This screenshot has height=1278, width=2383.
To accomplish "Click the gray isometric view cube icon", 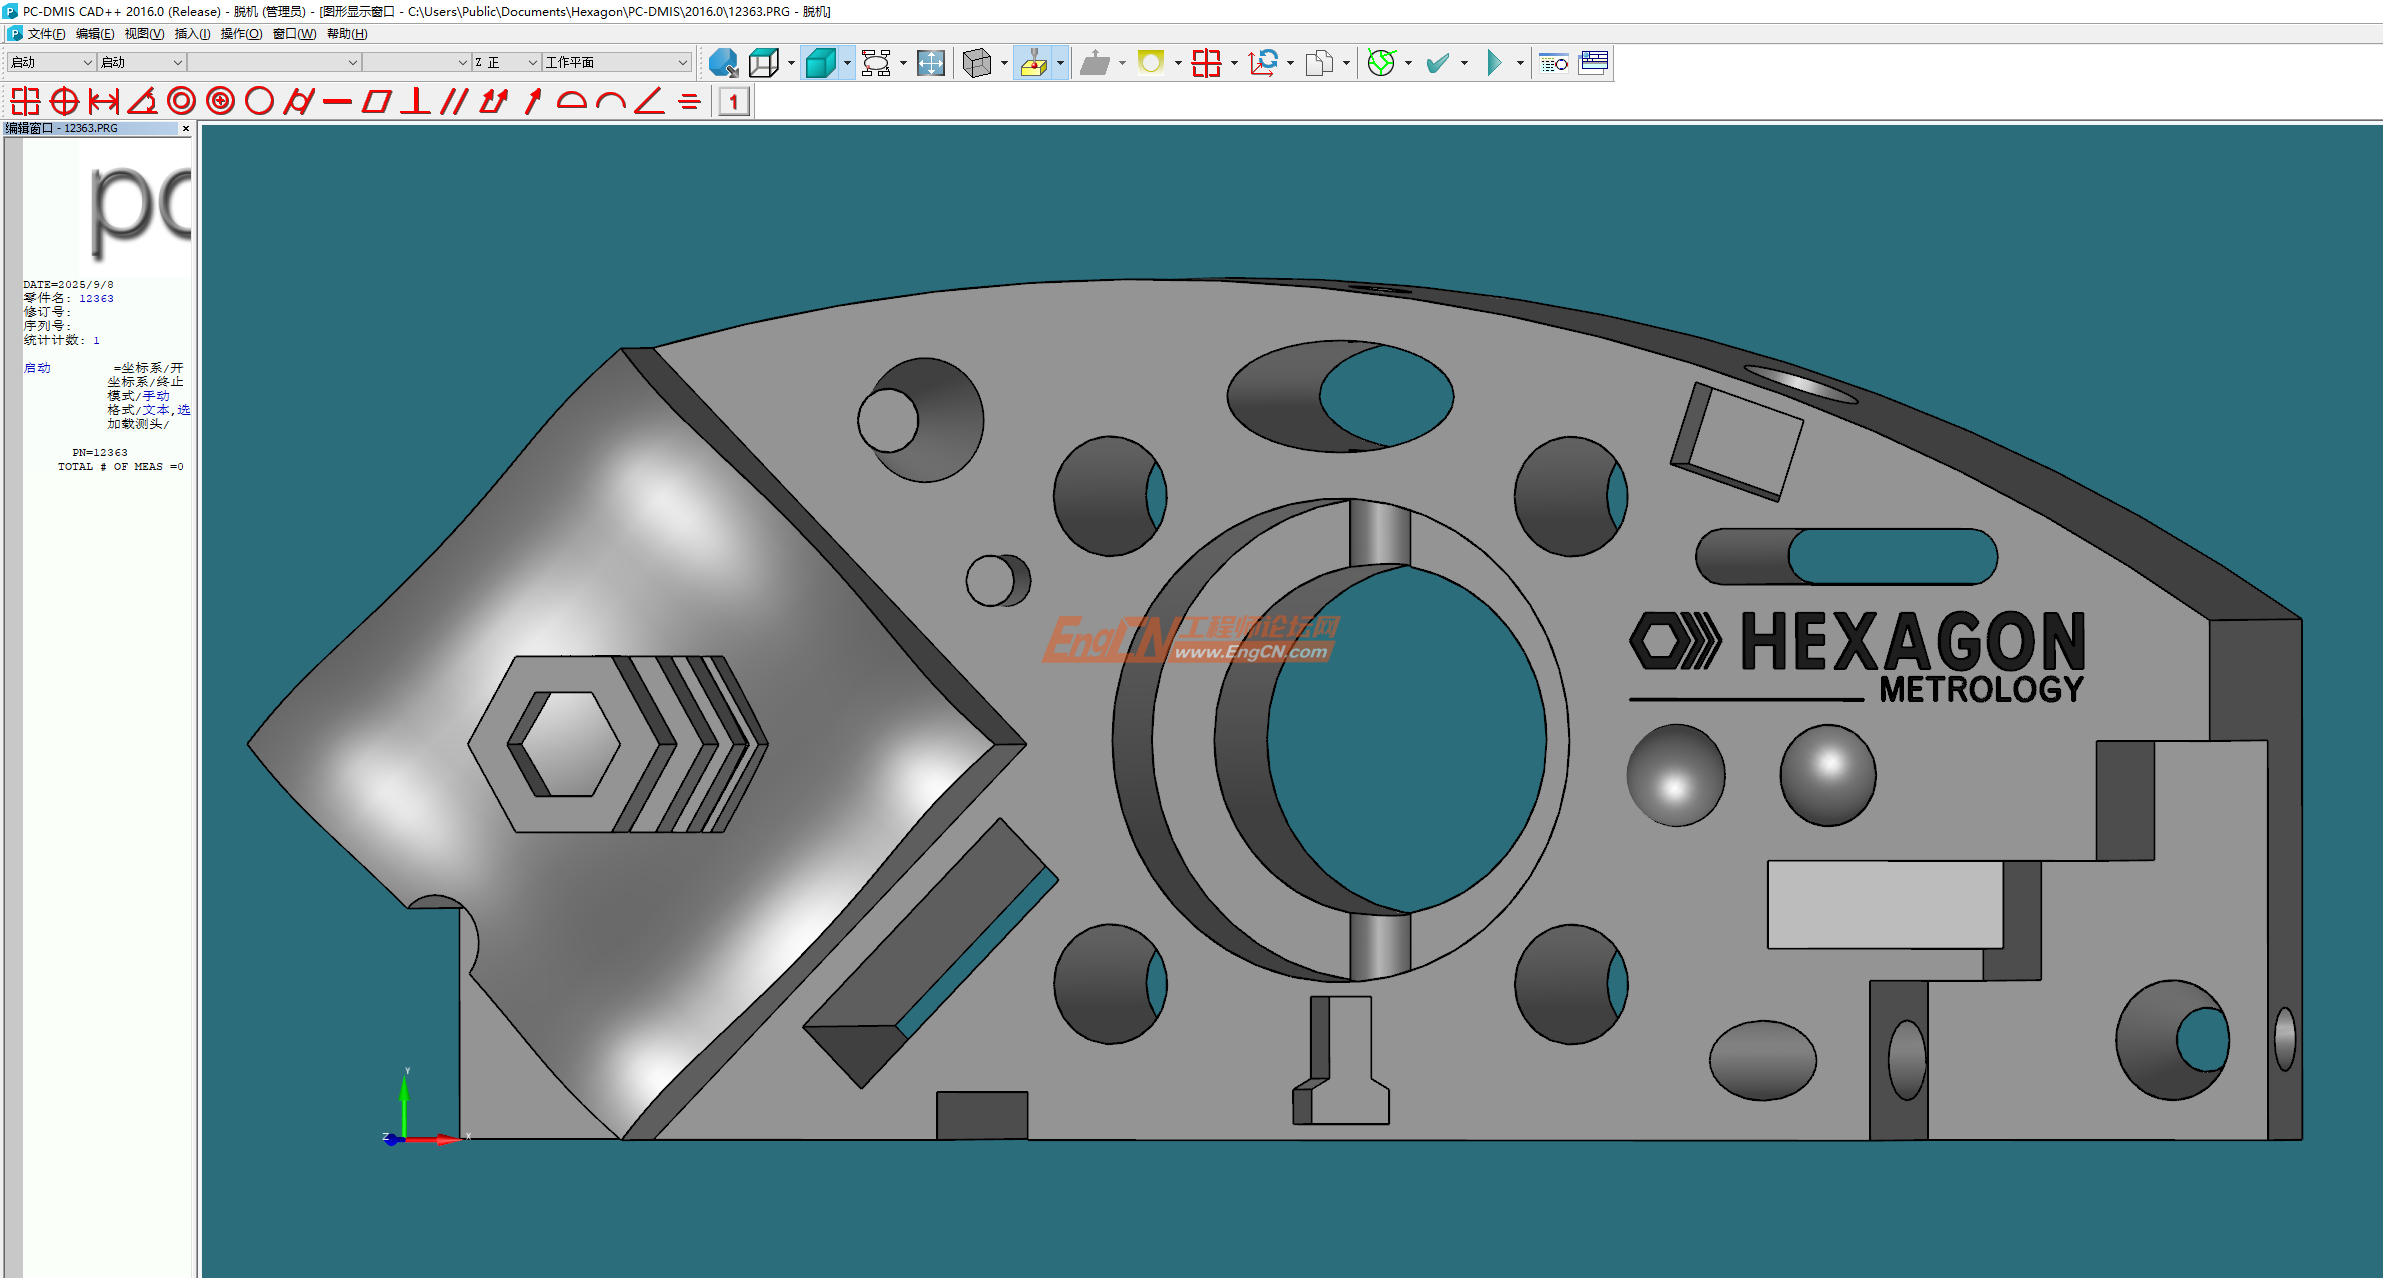I will tap(976, 63).
